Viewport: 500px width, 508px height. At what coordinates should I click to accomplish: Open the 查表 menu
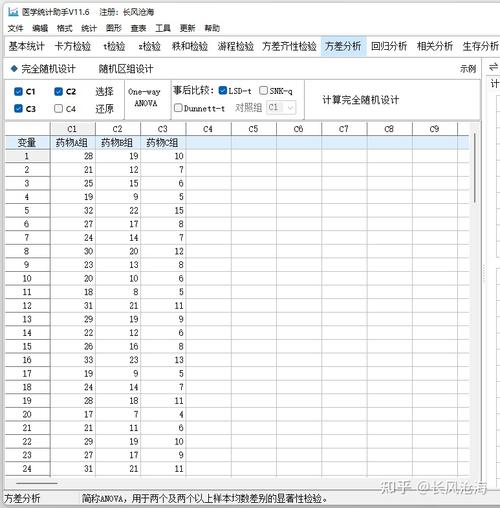pos(138,28)
